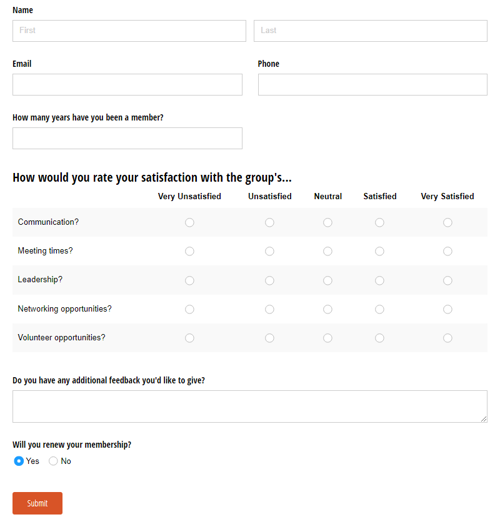
Task: Select Satisfied for Meeting times
Action: [x=379, y=251]
